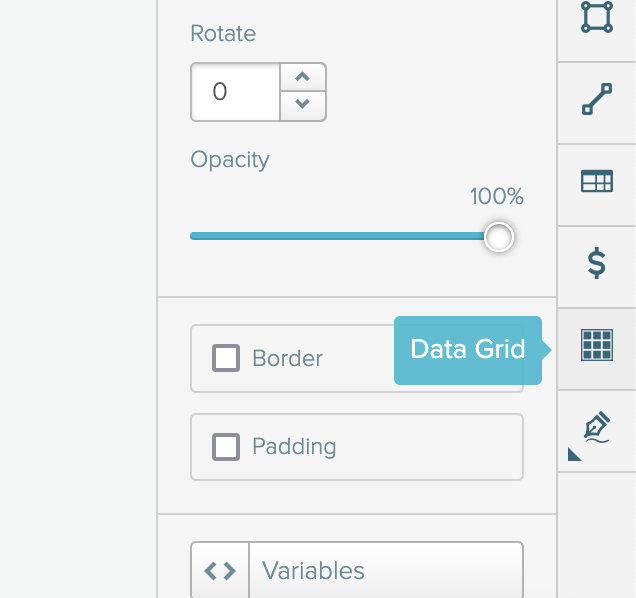Increase Rotate value with up arrow

pos(303,78)
